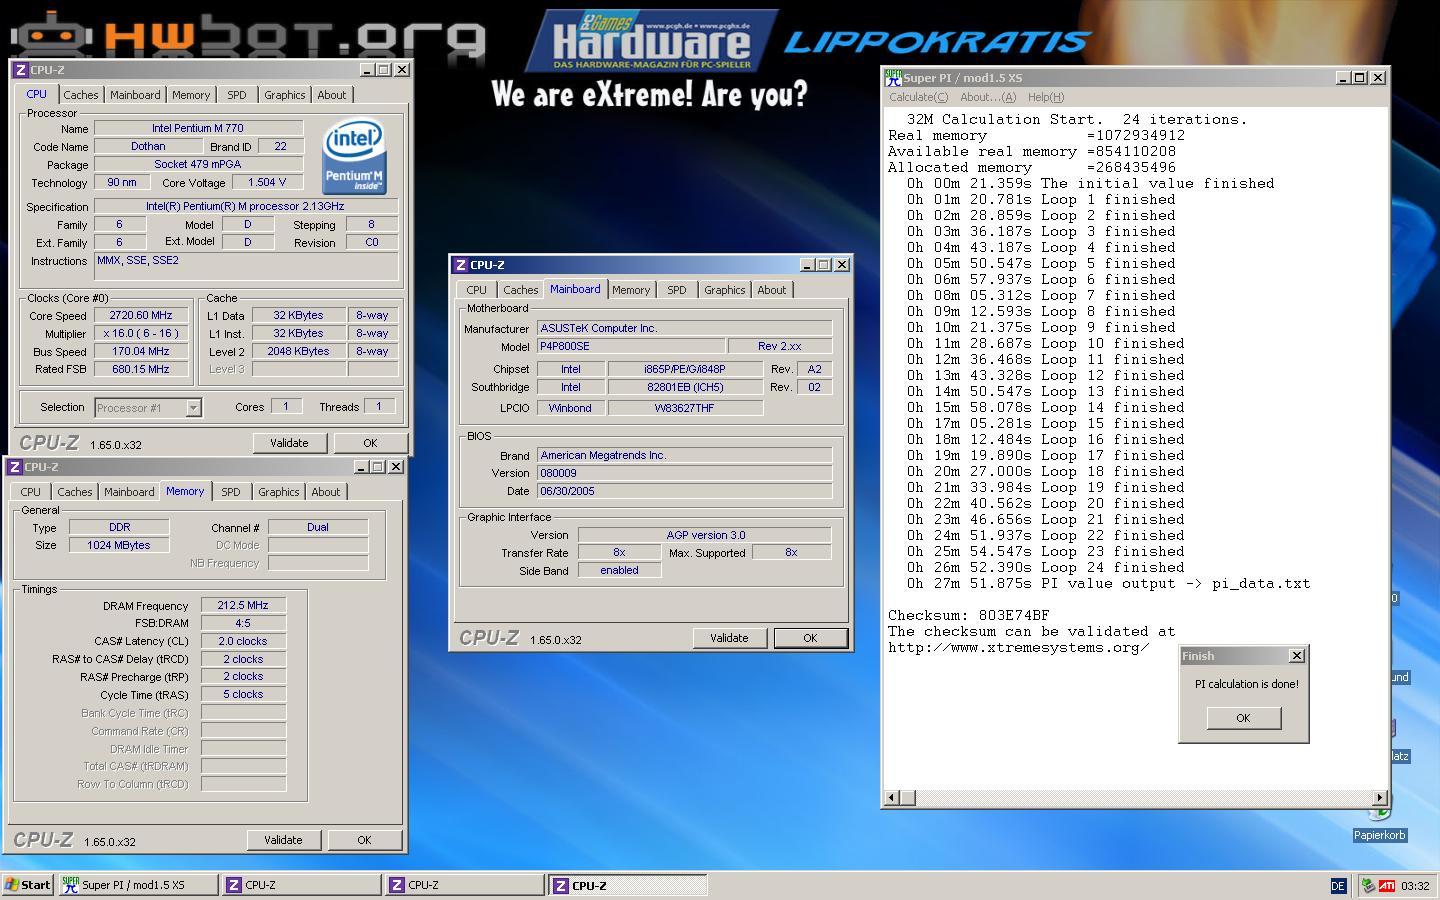Select SPD tab in the Mainboard CPU-Z window

[677, 290]
